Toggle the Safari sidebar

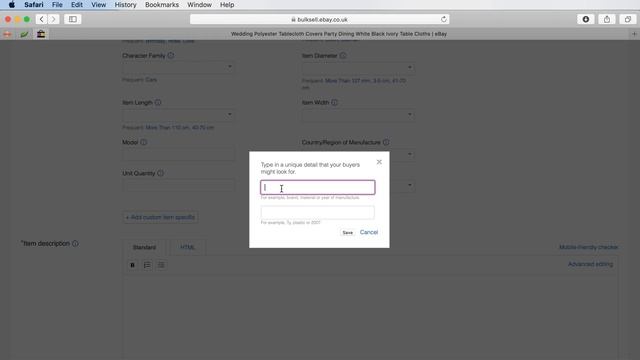[73, 19]
